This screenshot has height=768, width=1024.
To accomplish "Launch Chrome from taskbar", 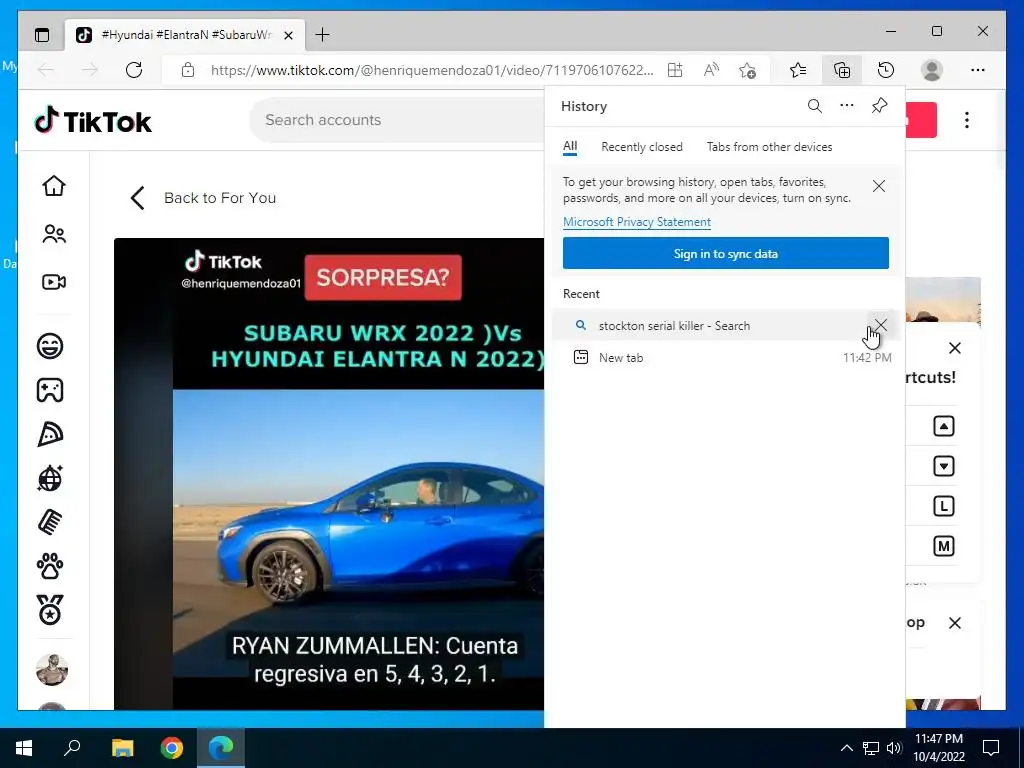I will pos(172,748).
